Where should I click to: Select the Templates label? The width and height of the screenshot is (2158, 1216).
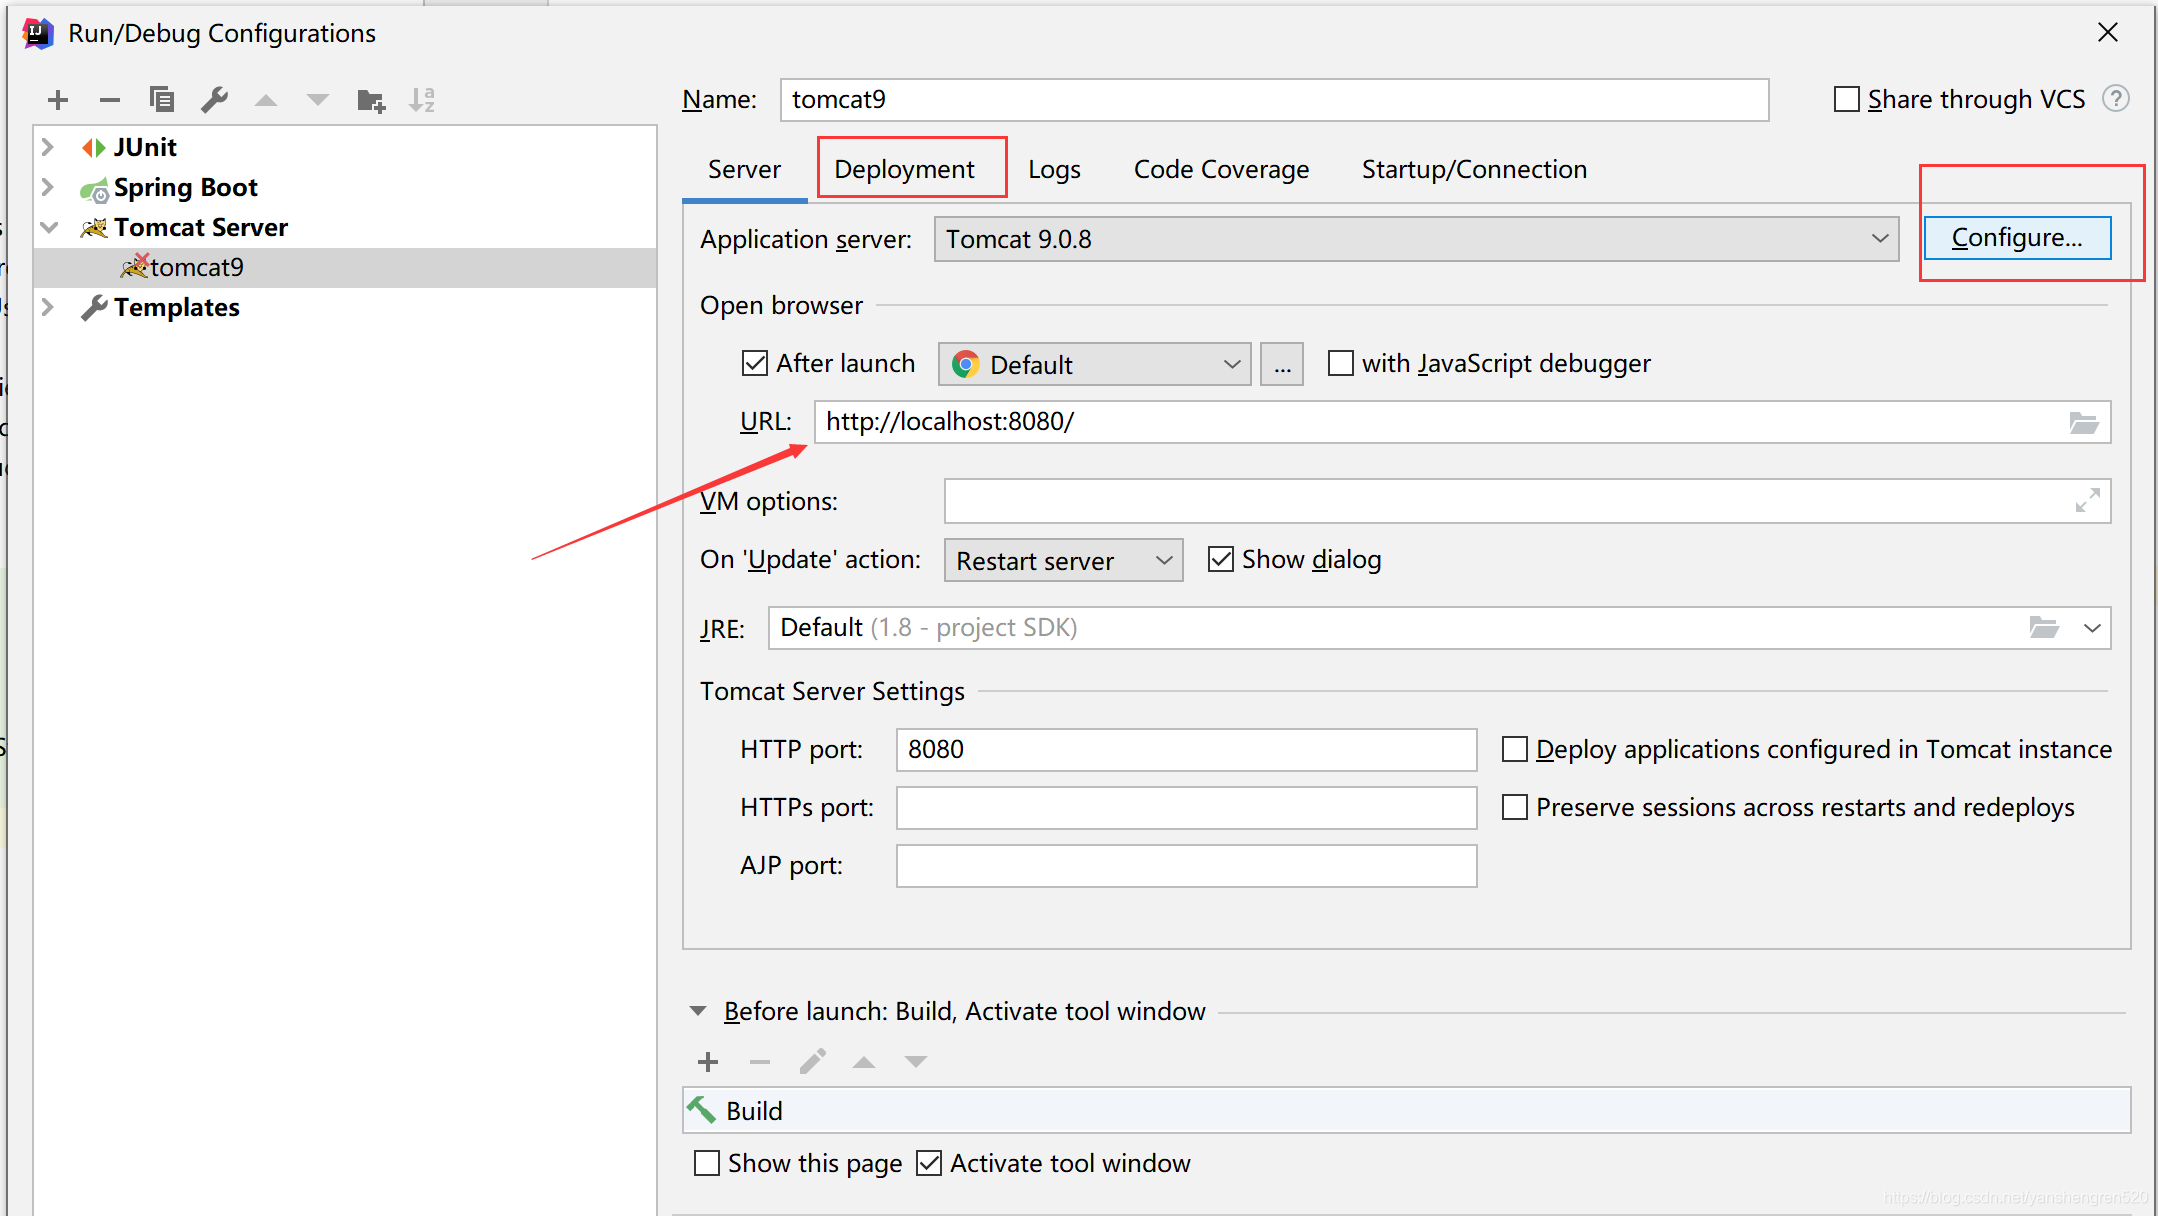[x=177, y=307]
